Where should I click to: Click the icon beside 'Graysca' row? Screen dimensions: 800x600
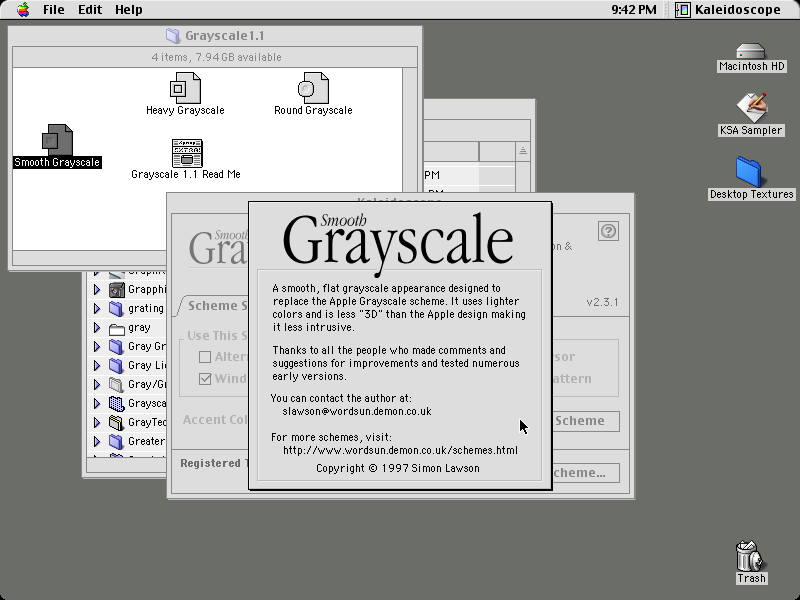coord(117,404)
